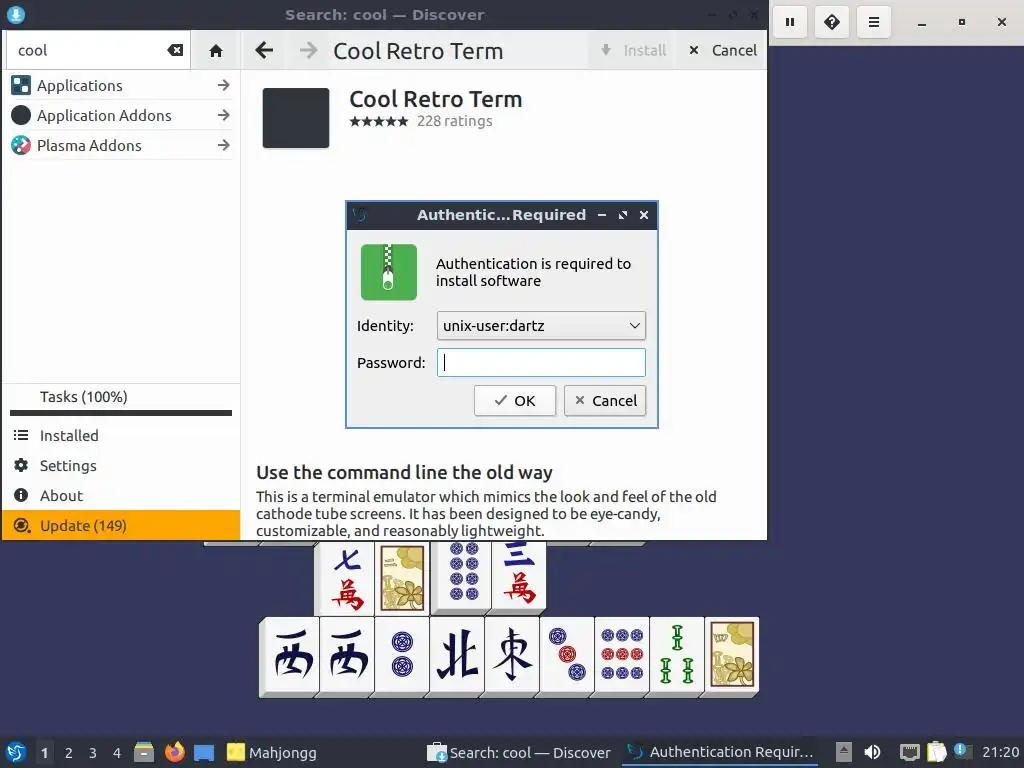Select the north wind tile
The image size is (1024, 768).
457,655
